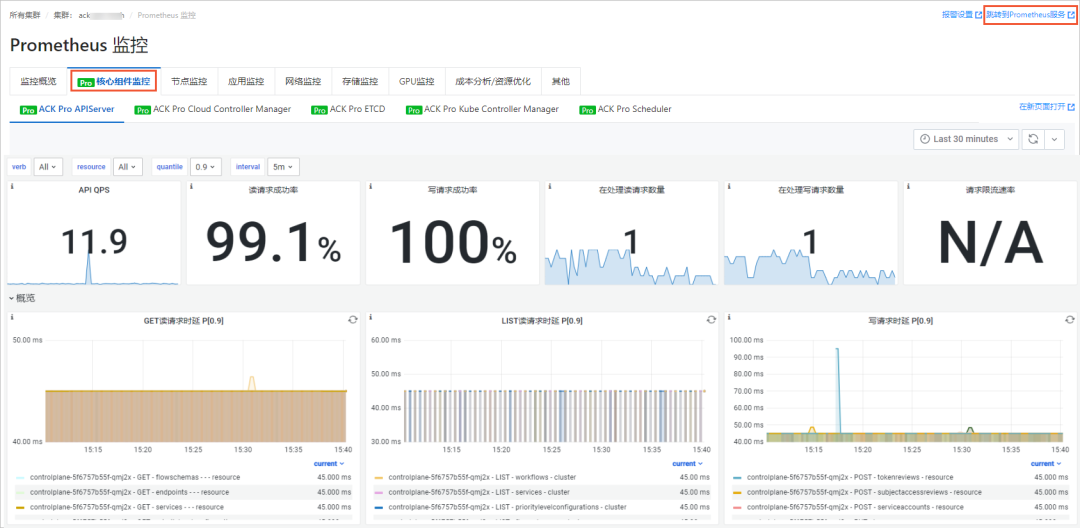Click the dashboard refresh icon button
The width and height of the screenshot is (1080, 528).
pos(1033,139)
